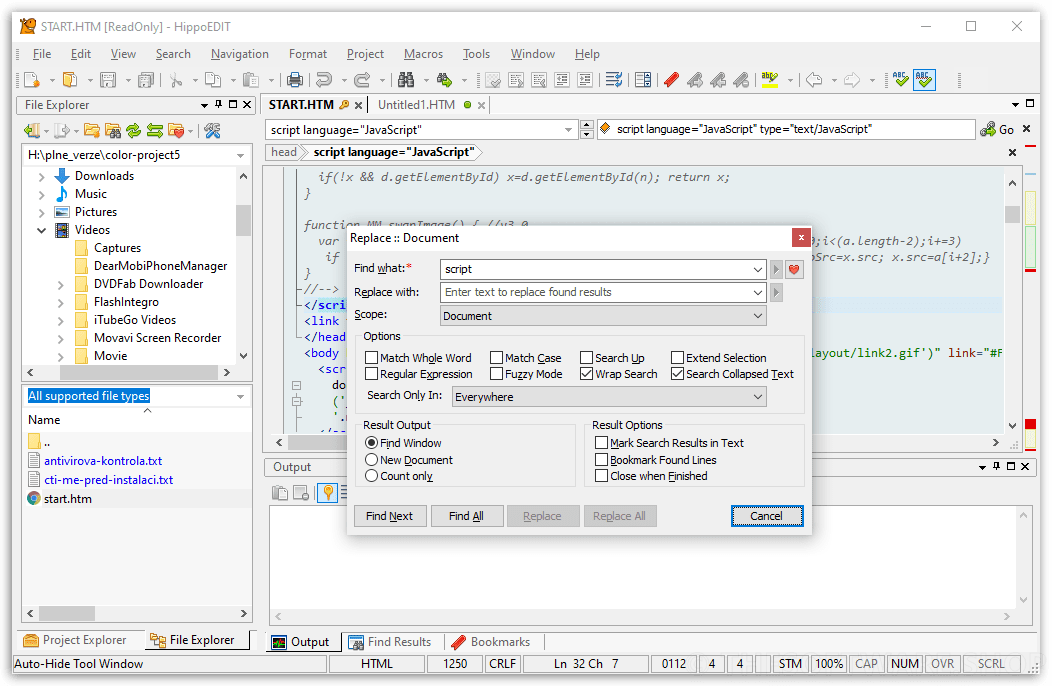
Task: Click the pin icon in Output toolbar
Action: pyautogui.click(x=326, y=492)
